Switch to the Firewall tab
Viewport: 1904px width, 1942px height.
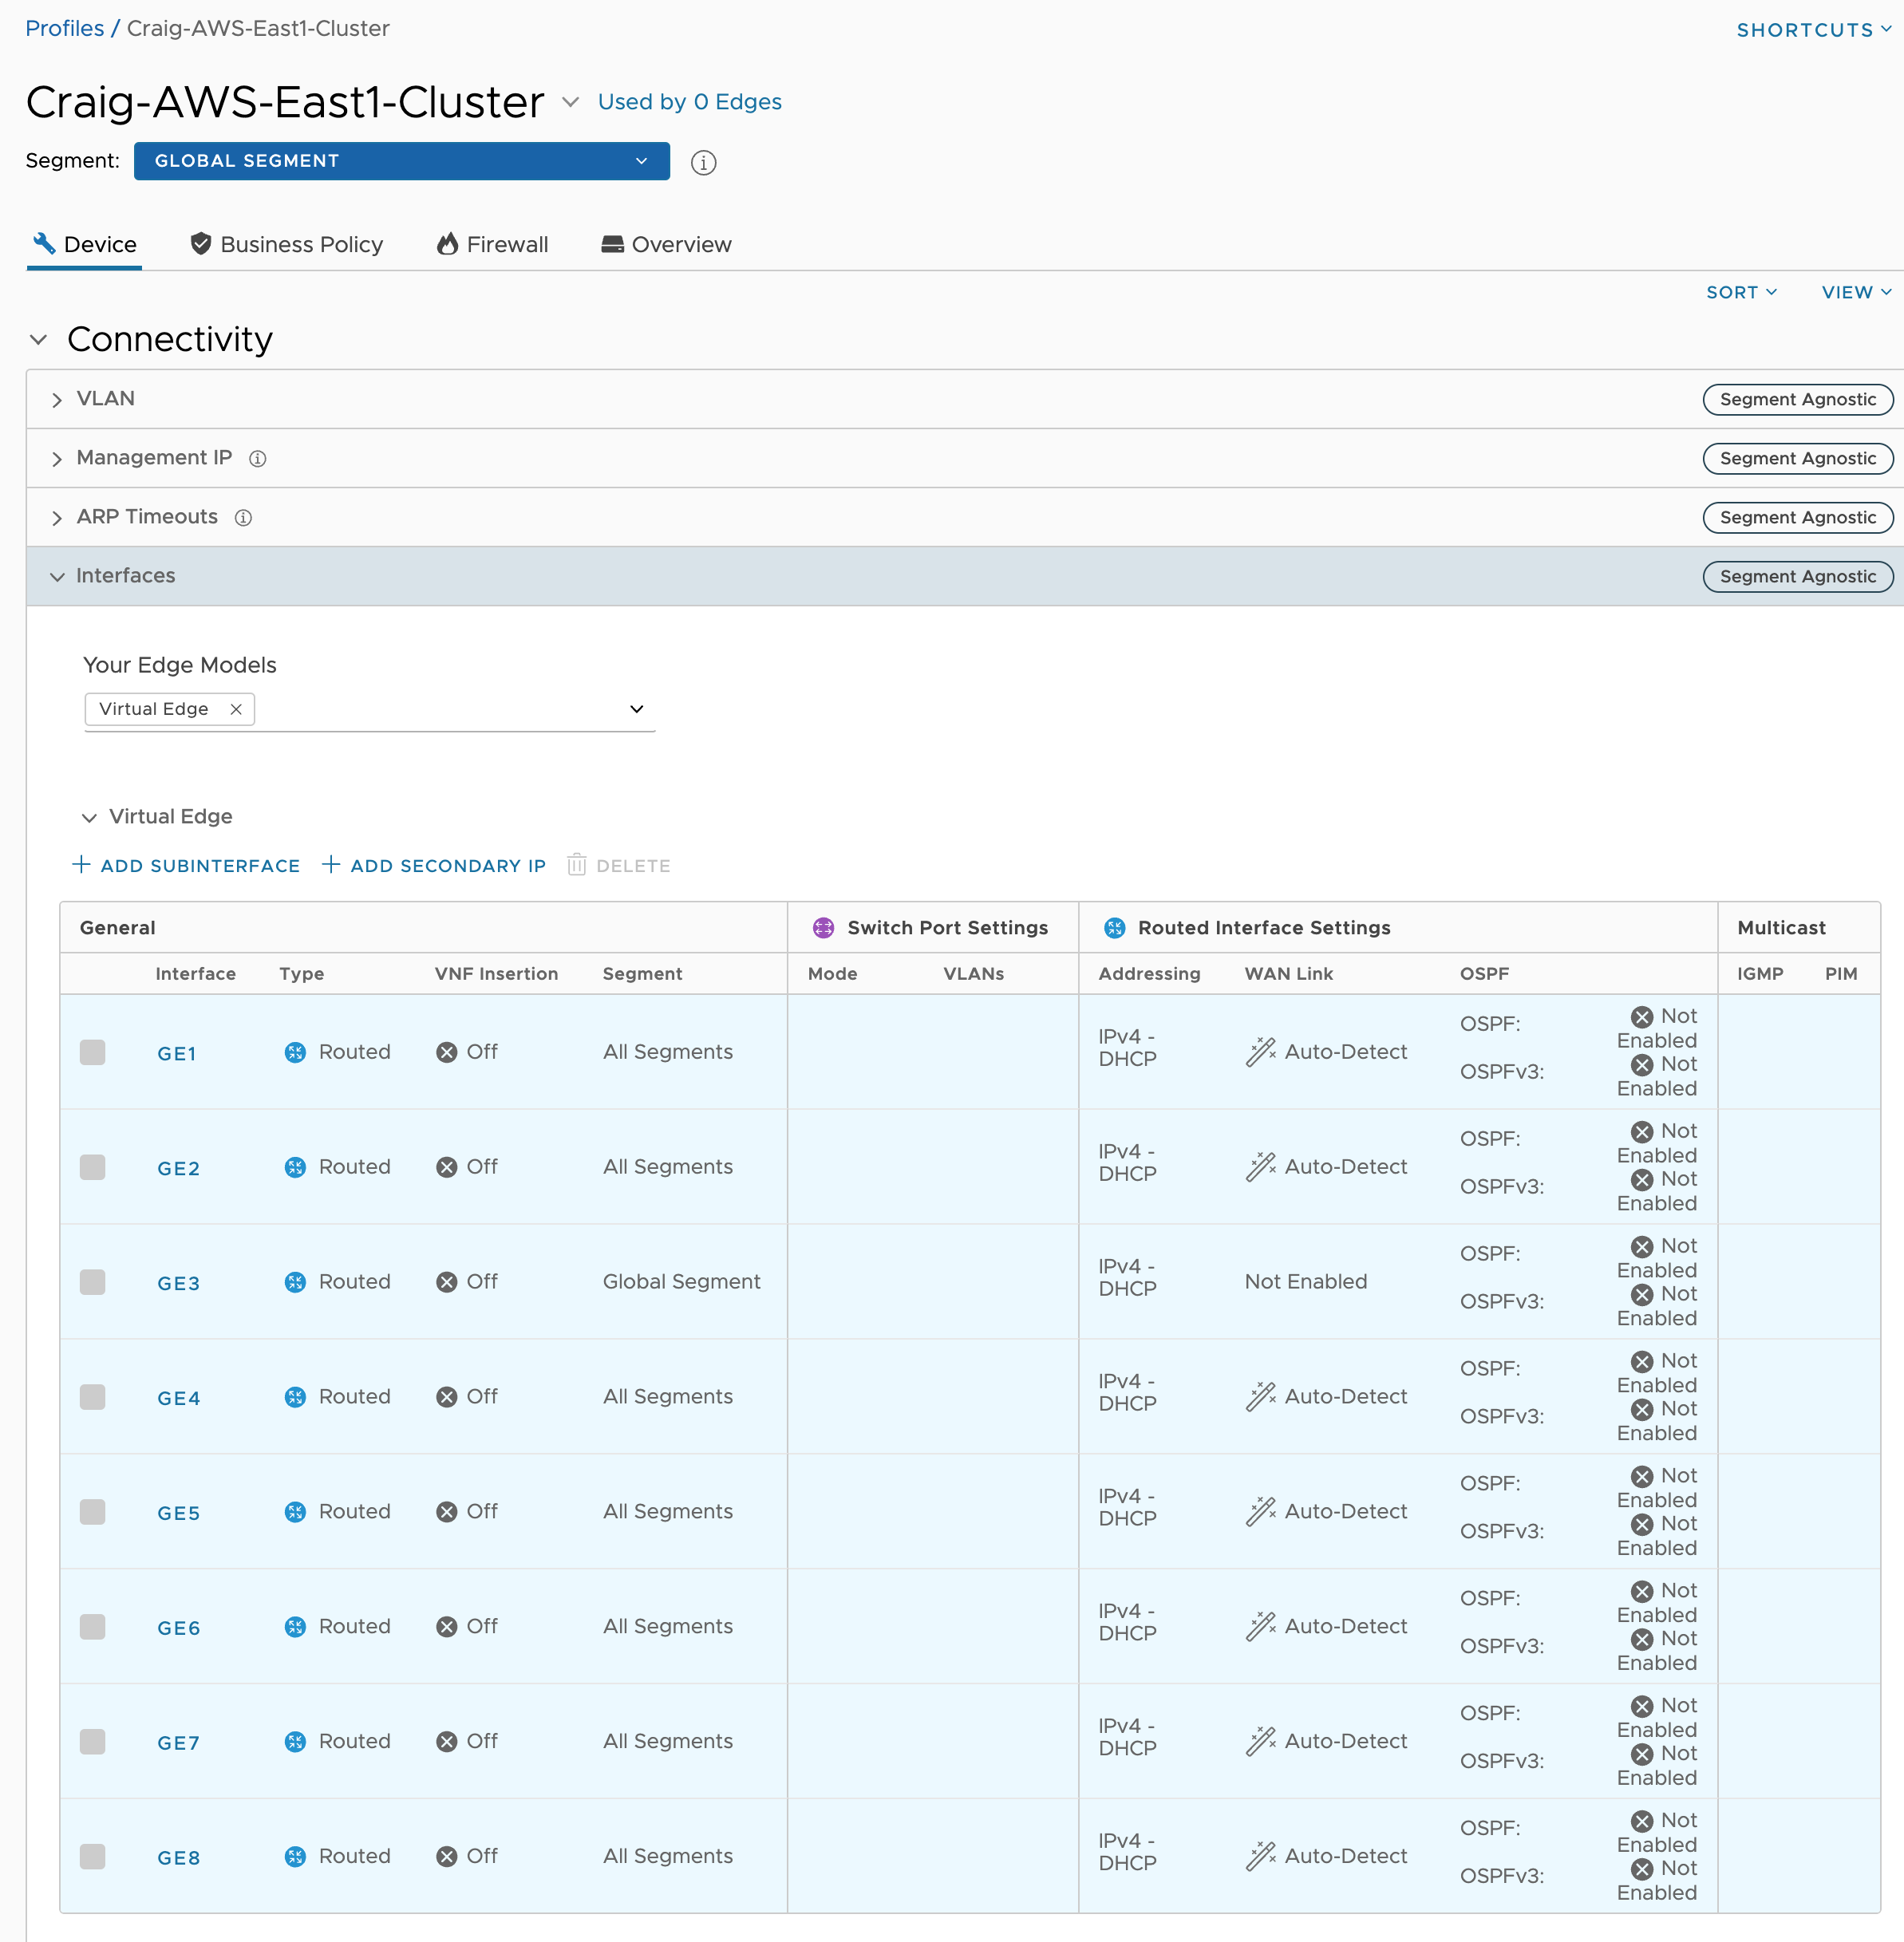[493, 244]
